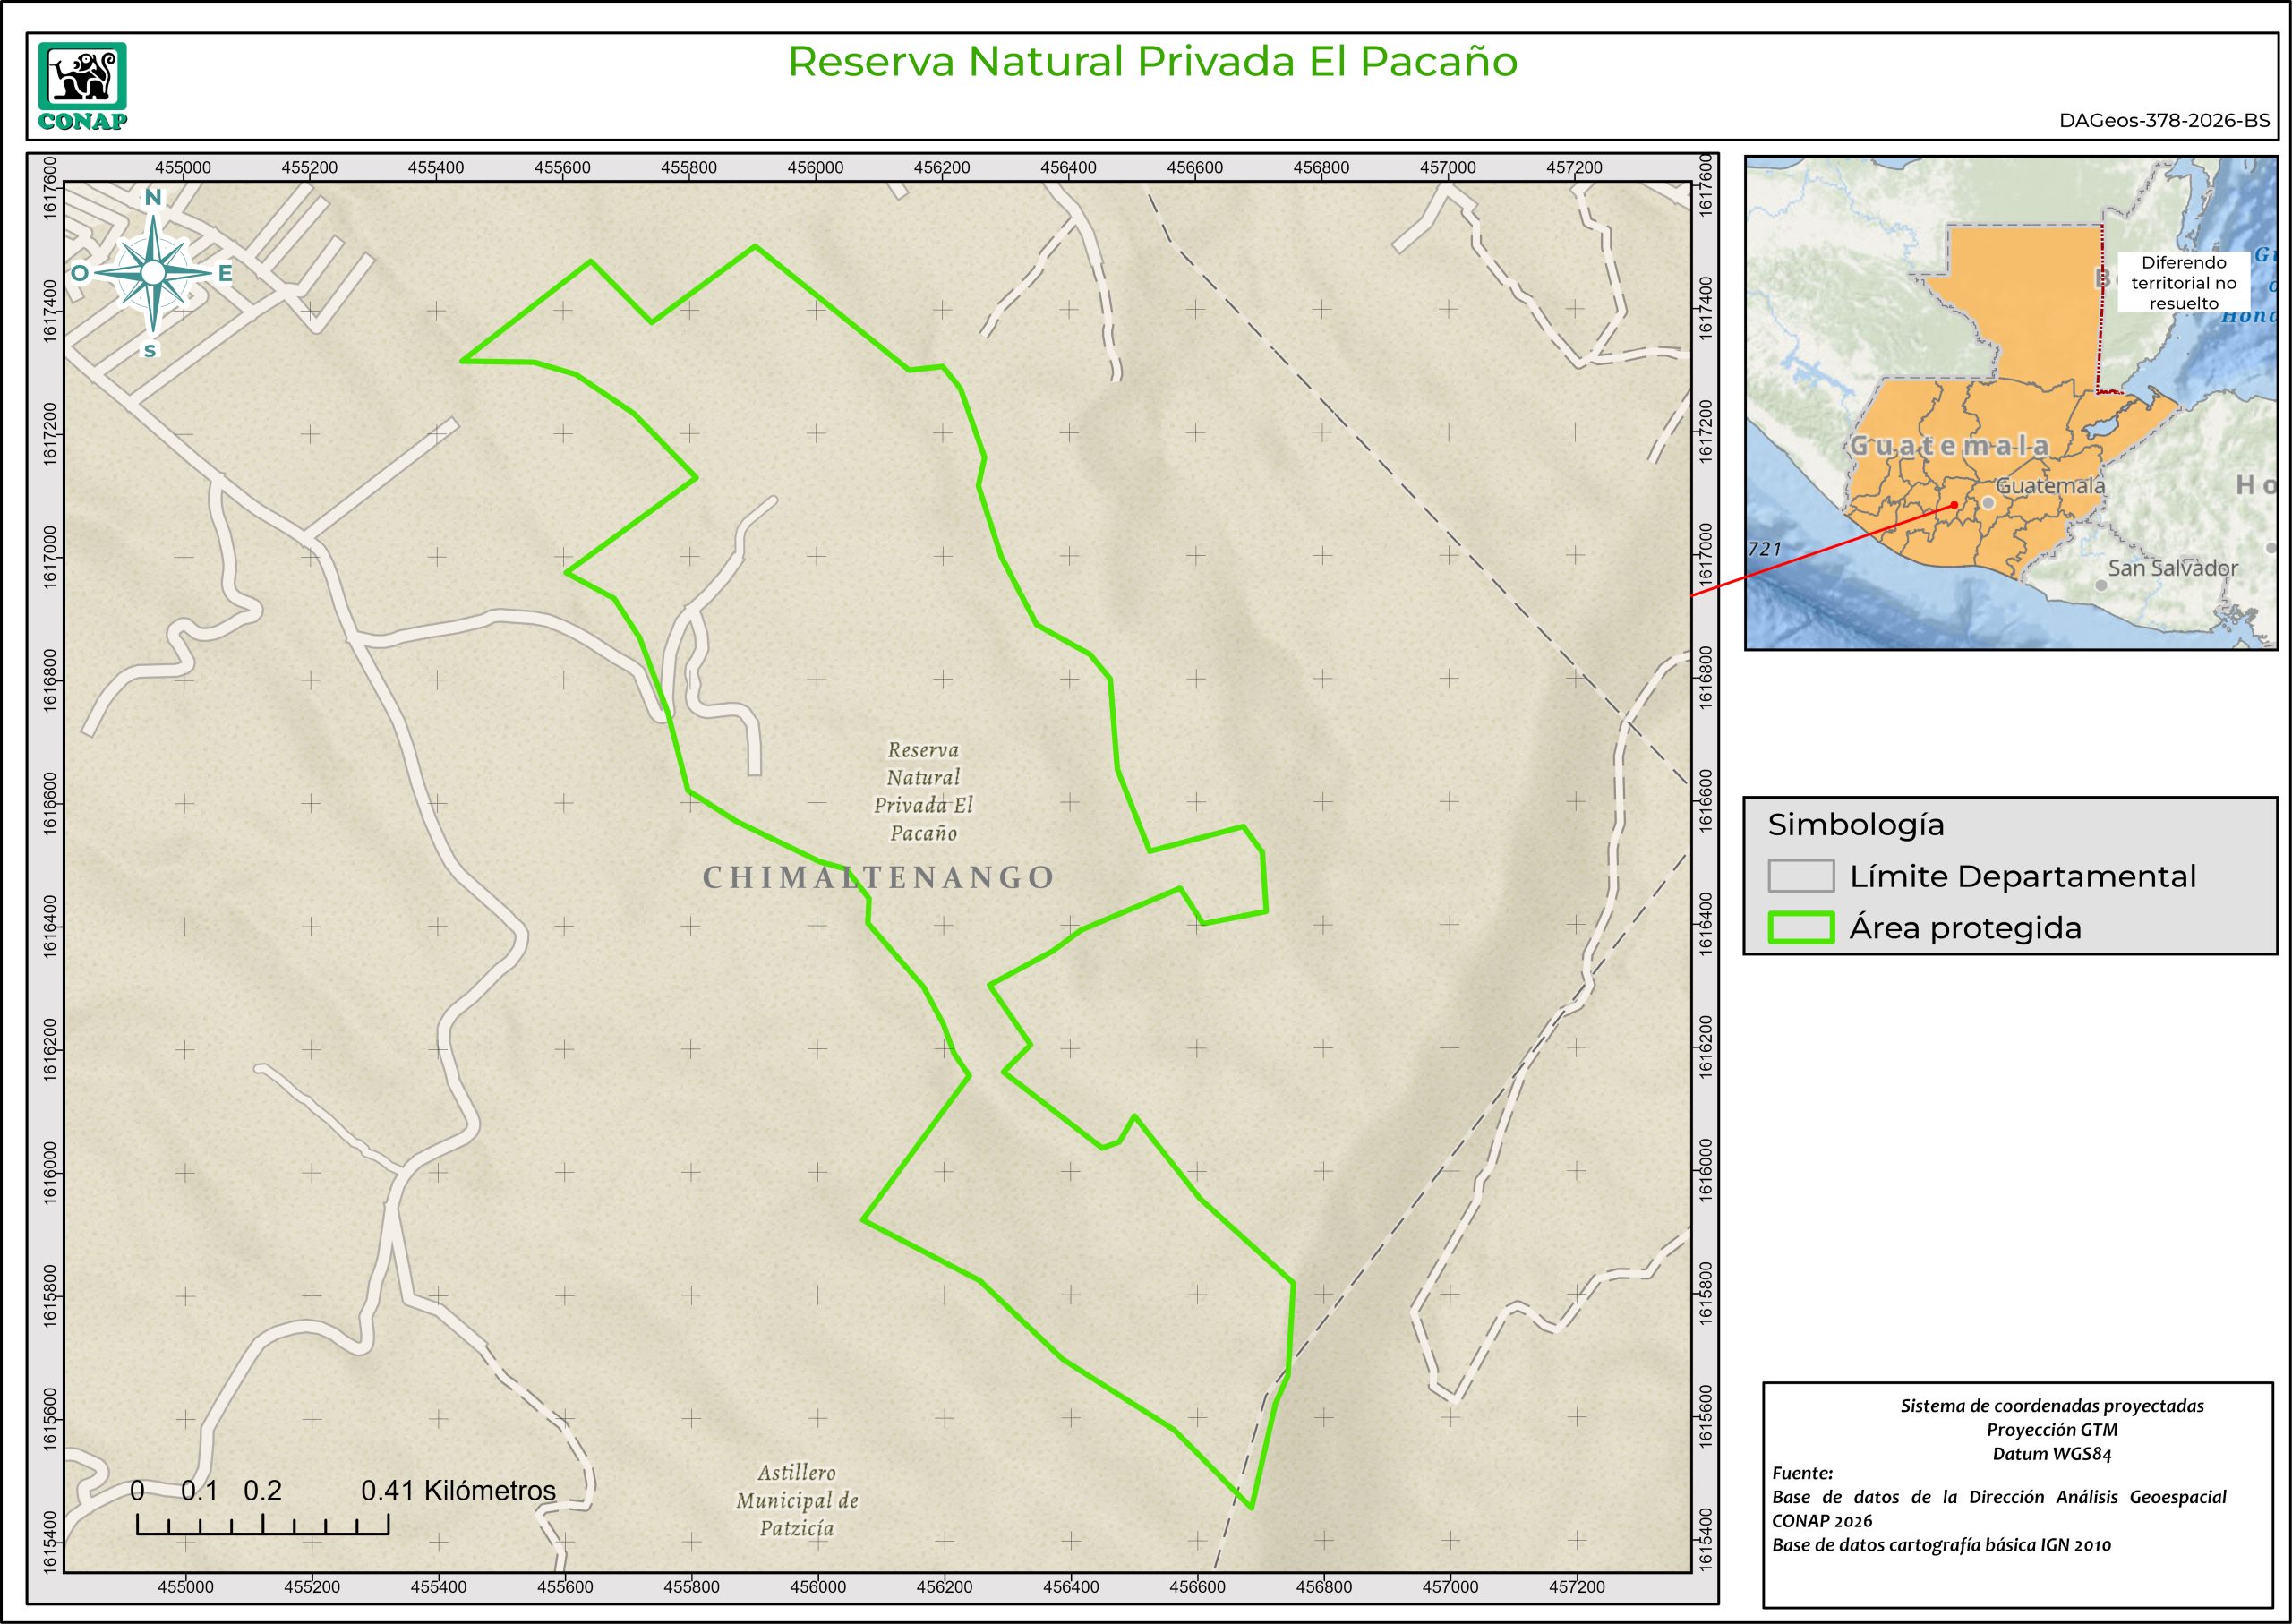
Task: Click the San Salvador city label
Action: 2172,568
